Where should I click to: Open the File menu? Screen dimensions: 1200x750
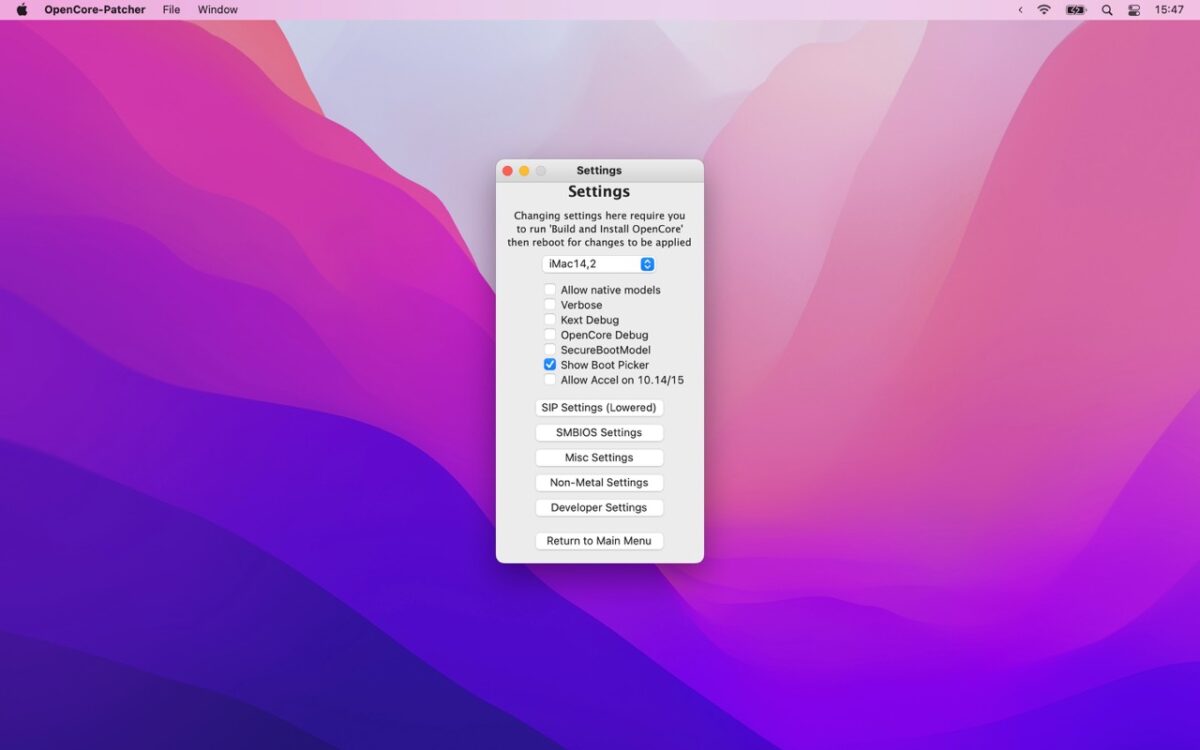pyautogui.click(x=170, y=9)
